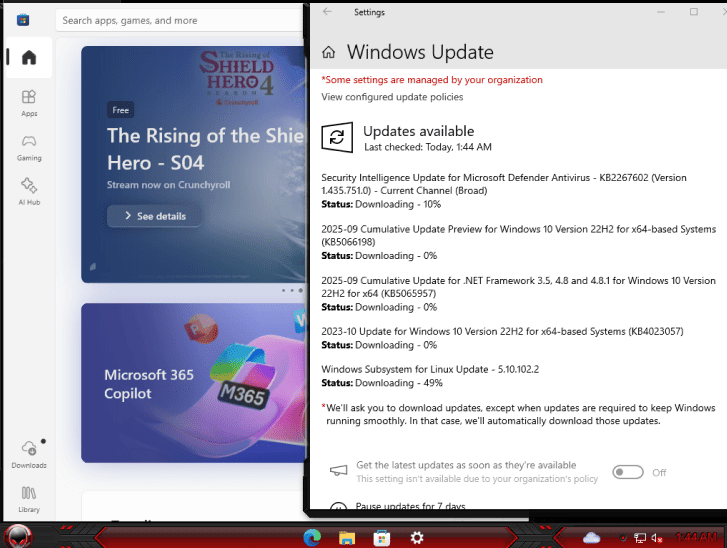Viewport: 727px width, 548px height.
Task: Click the Updates available heading
Action: pyautogui.click(x=419, y=131)
